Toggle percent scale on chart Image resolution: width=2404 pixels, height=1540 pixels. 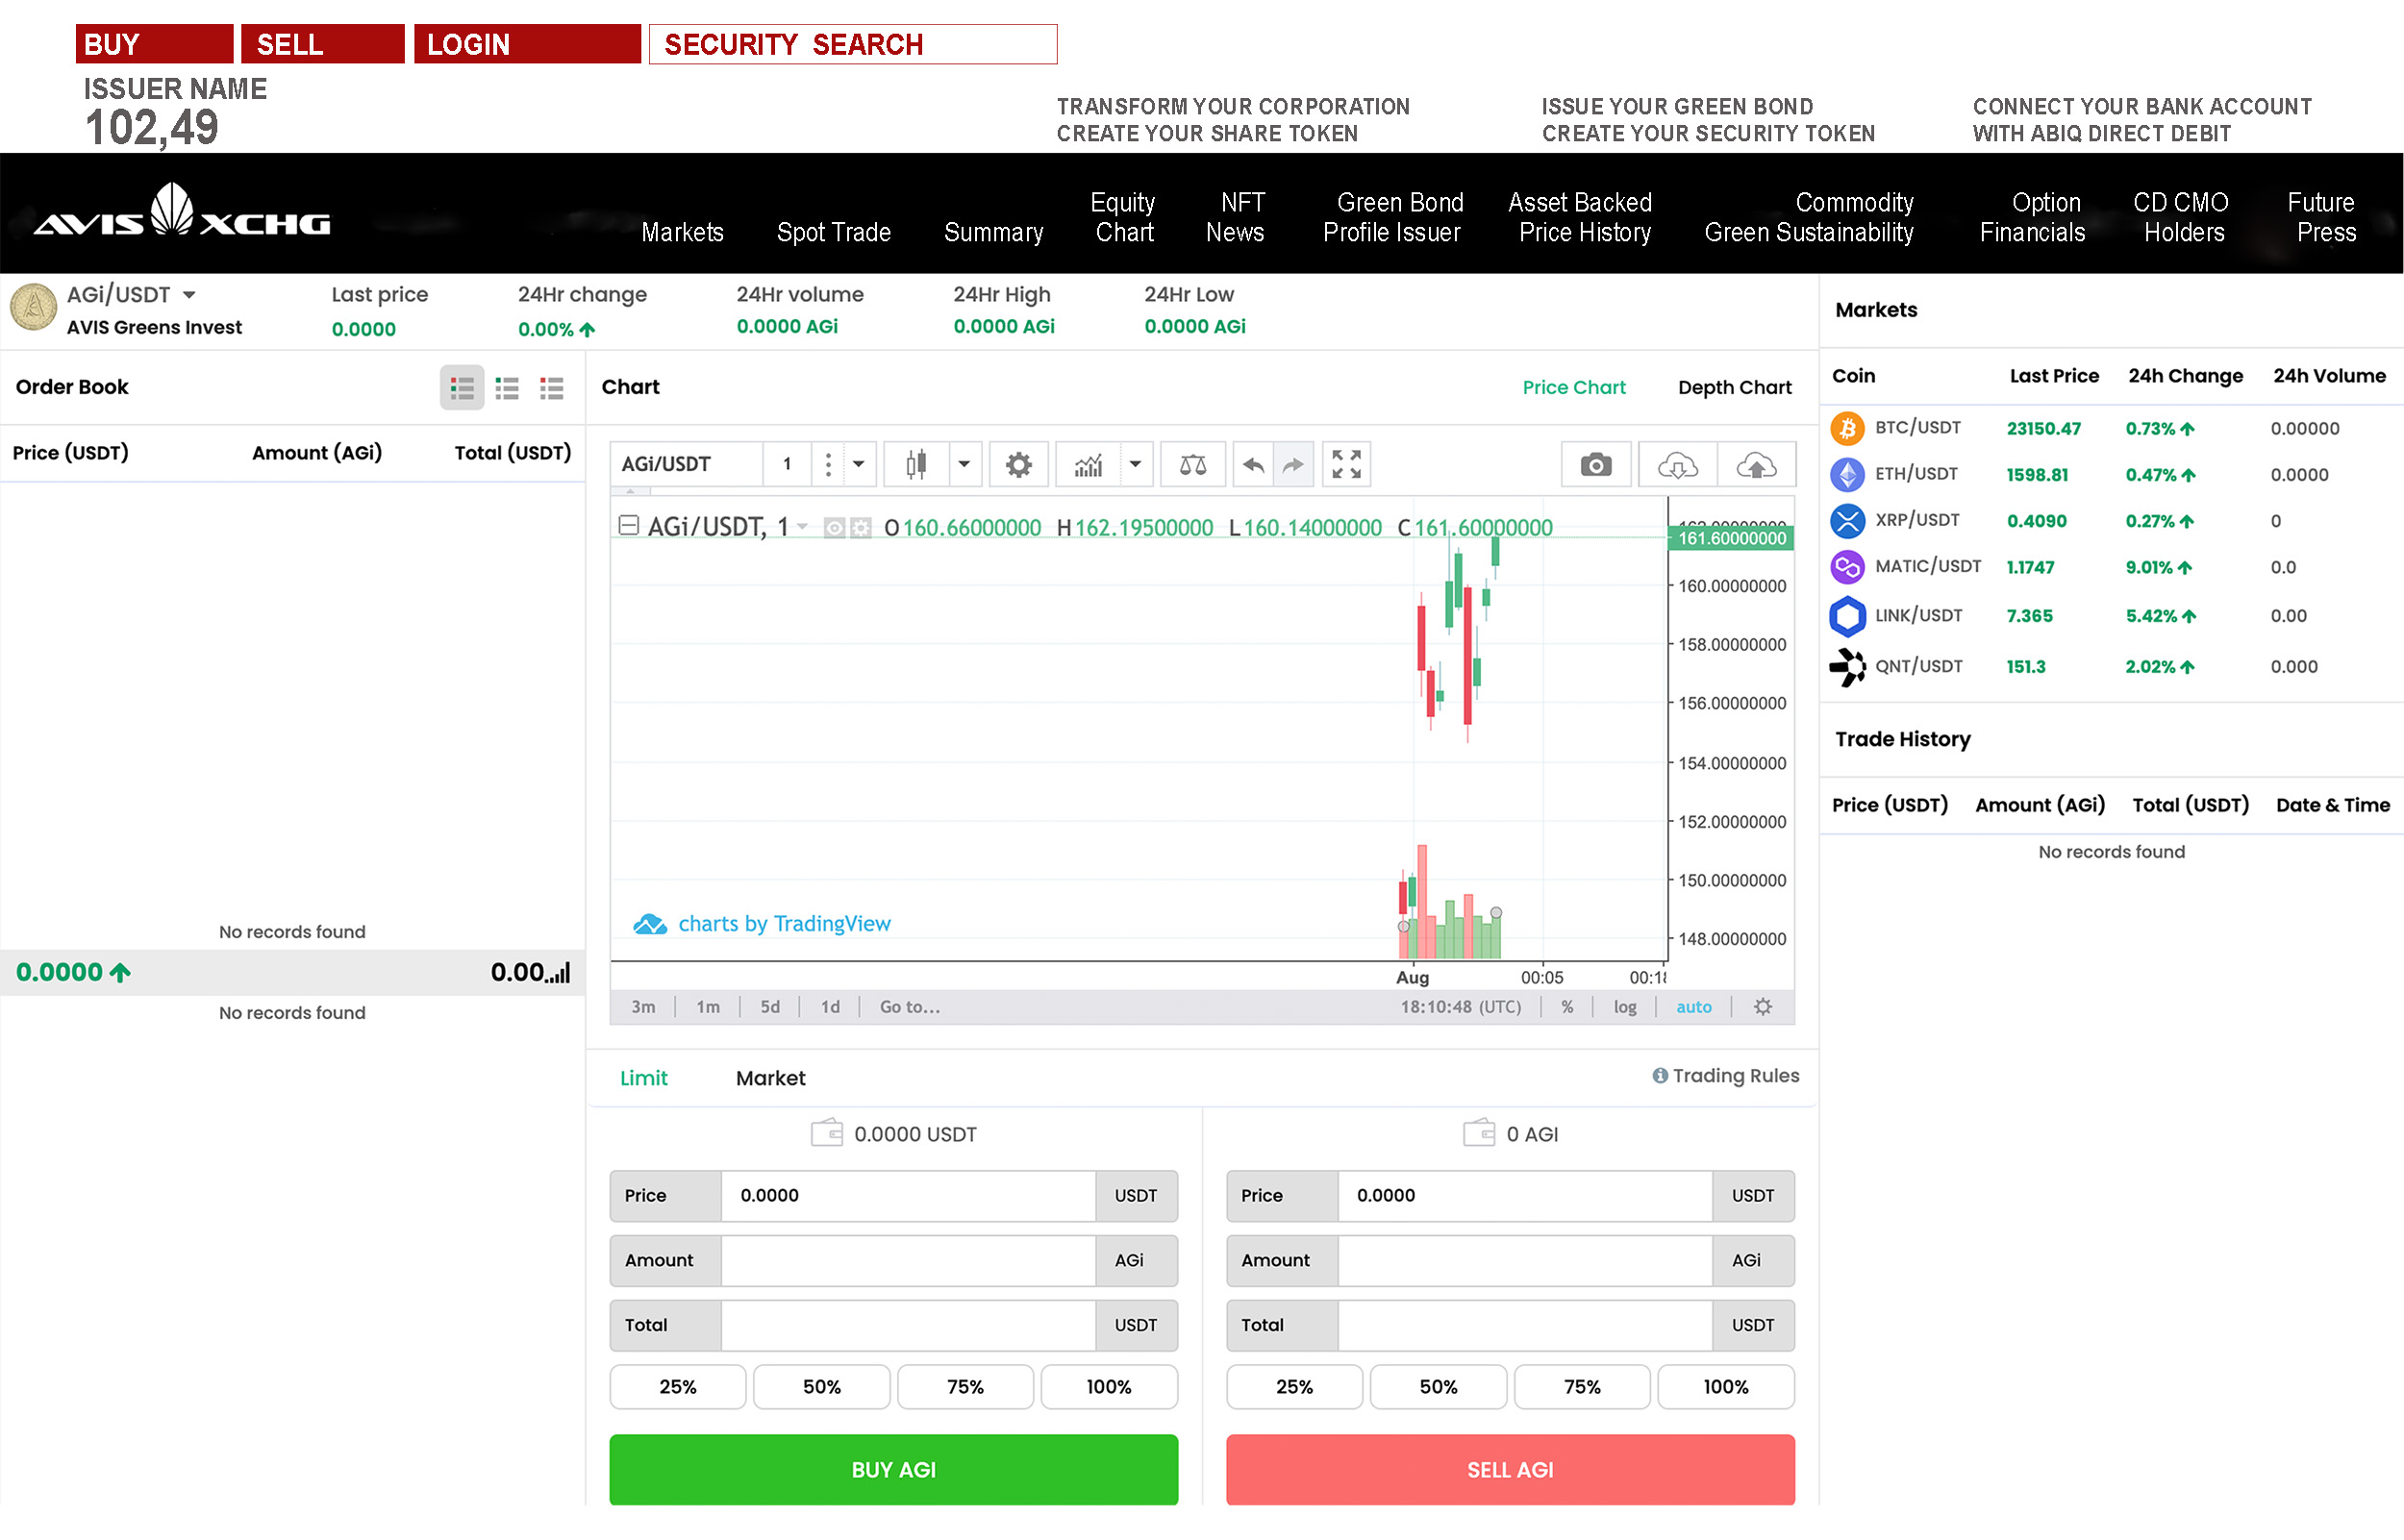(1567, 1007)
